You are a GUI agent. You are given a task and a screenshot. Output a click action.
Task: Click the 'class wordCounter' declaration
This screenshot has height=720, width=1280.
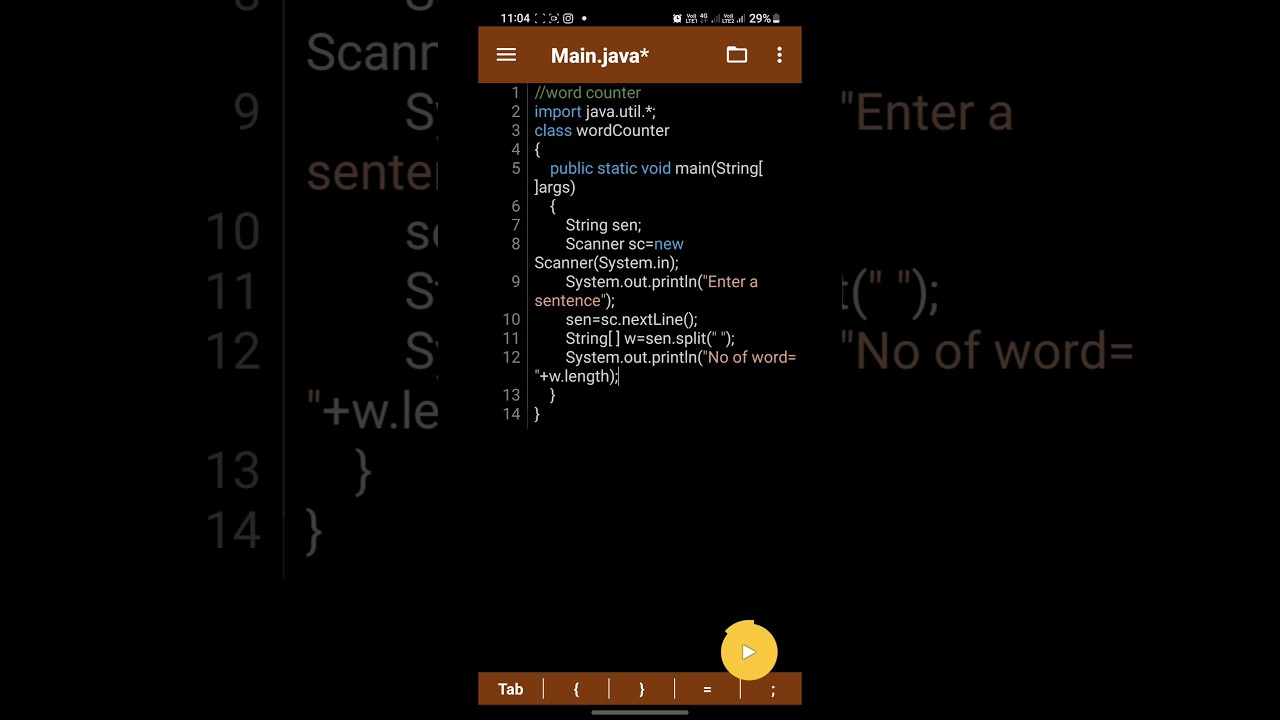(x=602, y=131)
